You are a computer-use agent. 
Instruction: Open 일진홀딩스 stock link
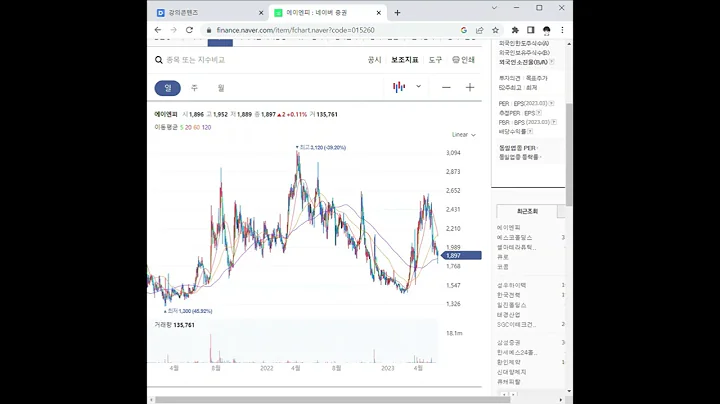pos(512,305)
